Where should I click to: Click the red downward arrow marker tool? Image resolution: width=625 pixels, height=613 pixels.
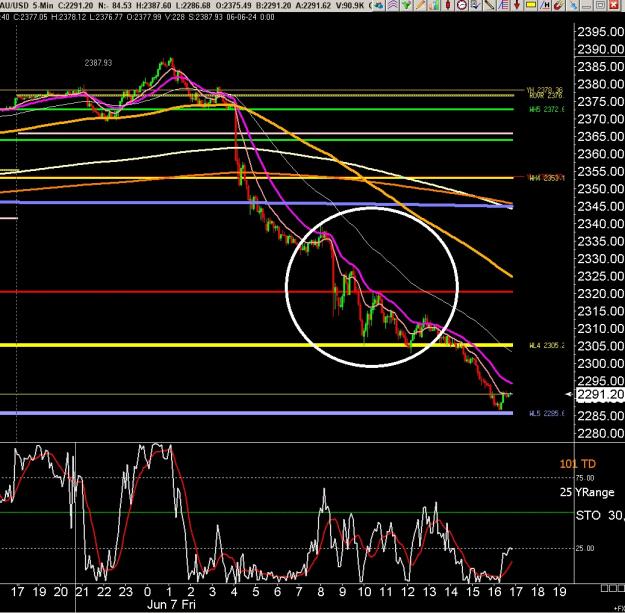click(517, 5)
